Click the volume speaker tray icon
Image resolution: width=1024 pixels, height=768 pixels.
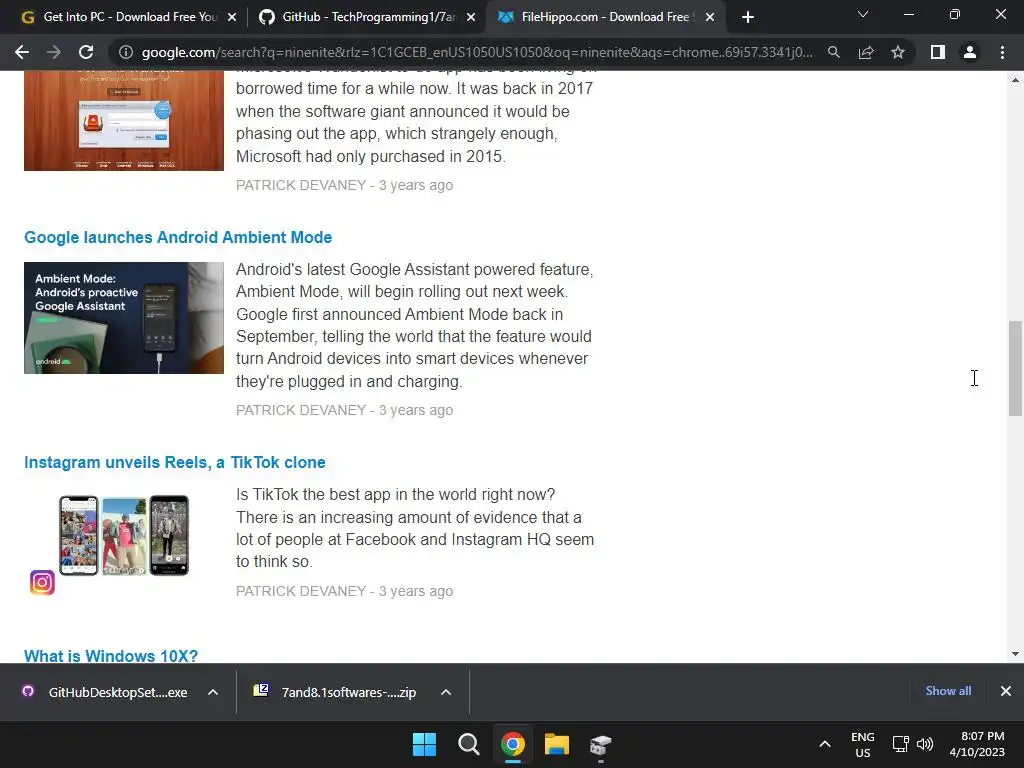(924, 744)
